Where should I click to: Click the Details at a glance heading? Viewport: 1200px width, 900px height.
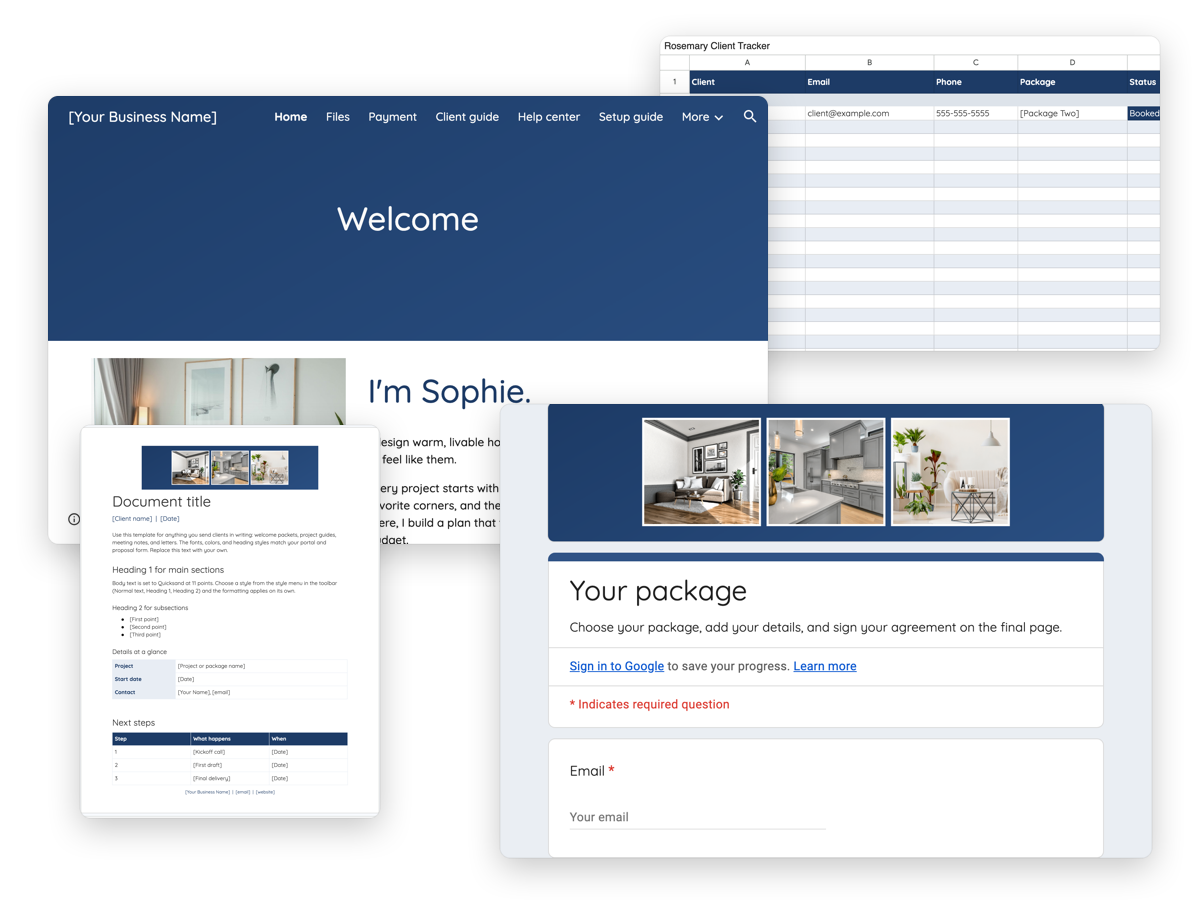pyautogui.click(x=139, y=651)
